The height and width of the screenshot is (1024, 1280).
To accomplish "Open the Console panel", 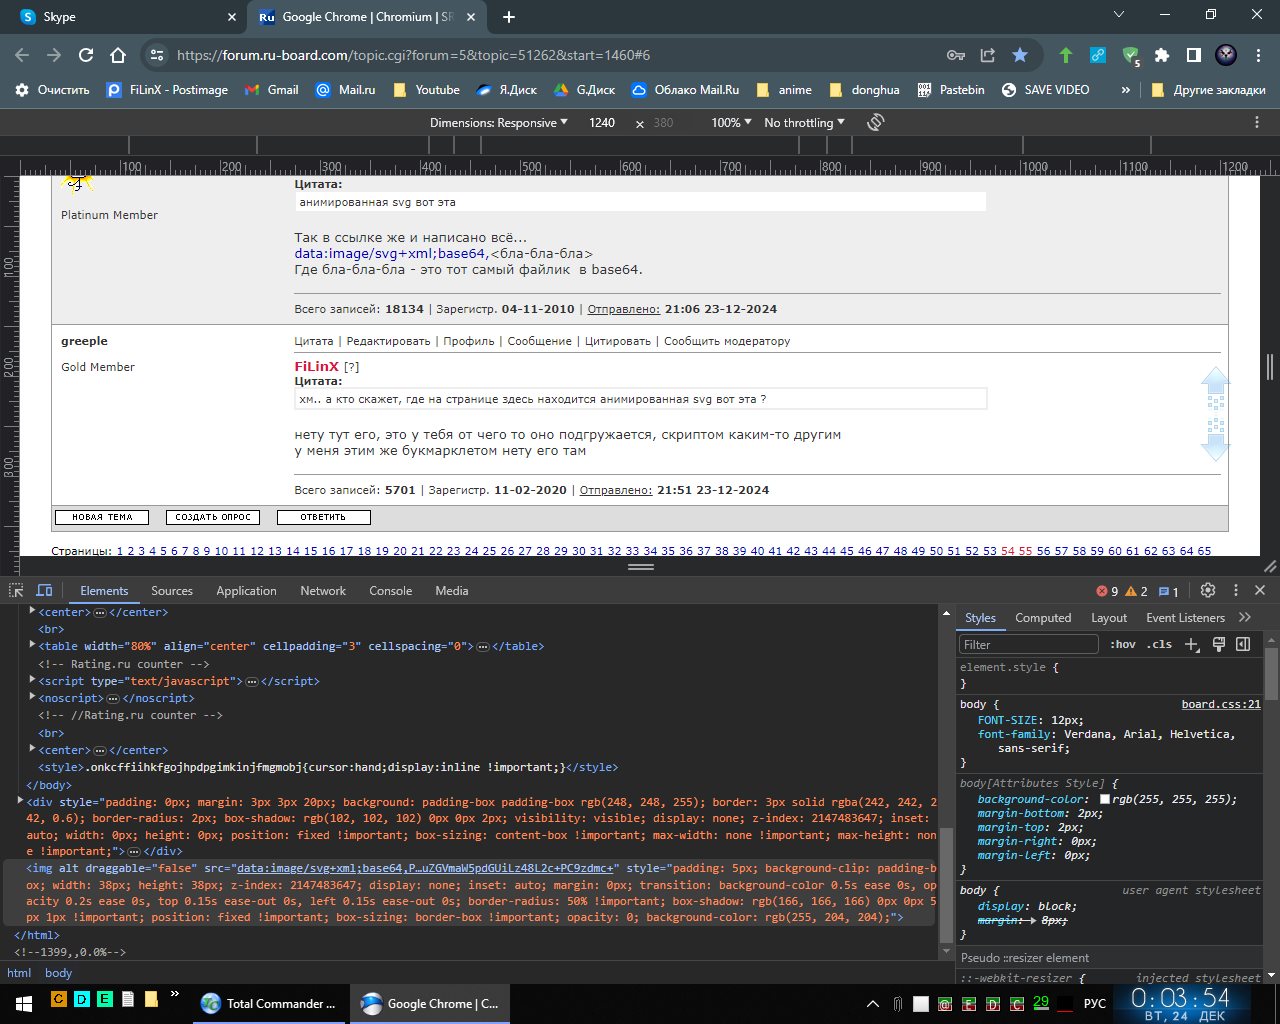I will pyautogui.click(x=390, y=591).
